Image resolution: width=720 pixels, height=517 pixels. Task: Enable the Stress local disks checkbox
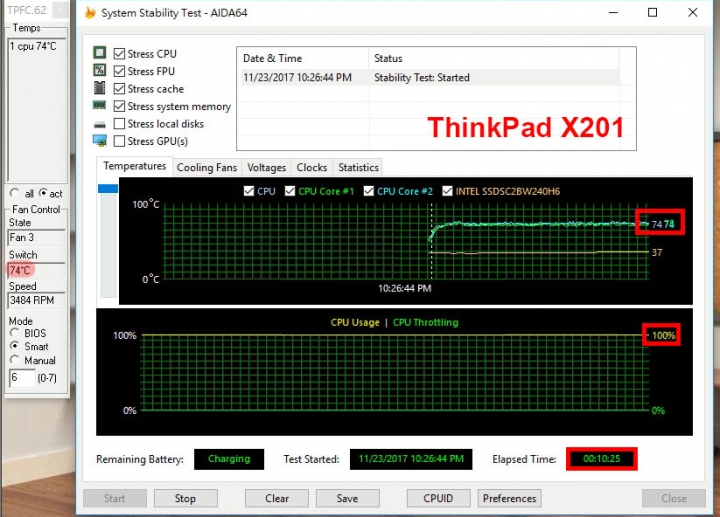(x=119, y=124)
